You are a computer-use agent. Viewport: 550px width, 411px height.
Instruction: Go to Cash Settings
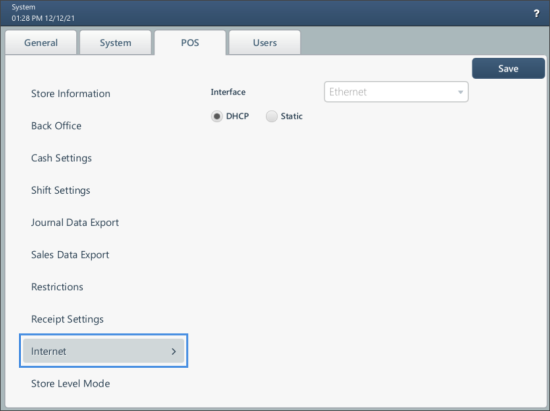pos(61,158)
